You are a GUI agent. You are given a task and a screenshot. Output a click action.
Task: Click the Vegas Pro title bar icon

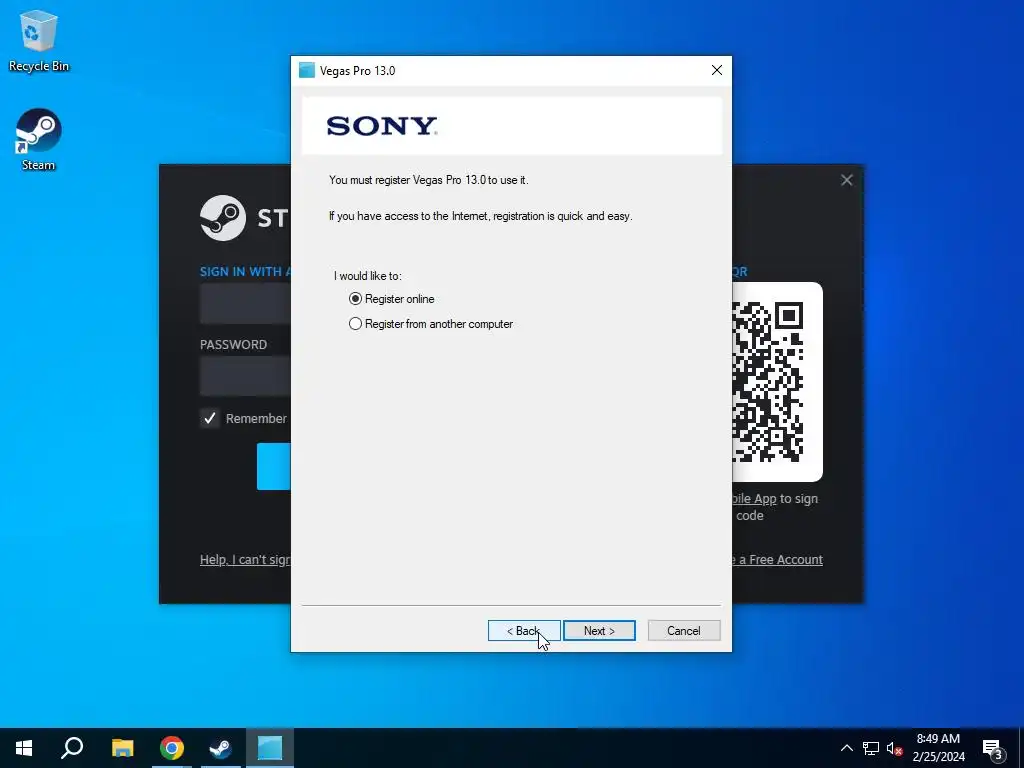click(306, 71)
